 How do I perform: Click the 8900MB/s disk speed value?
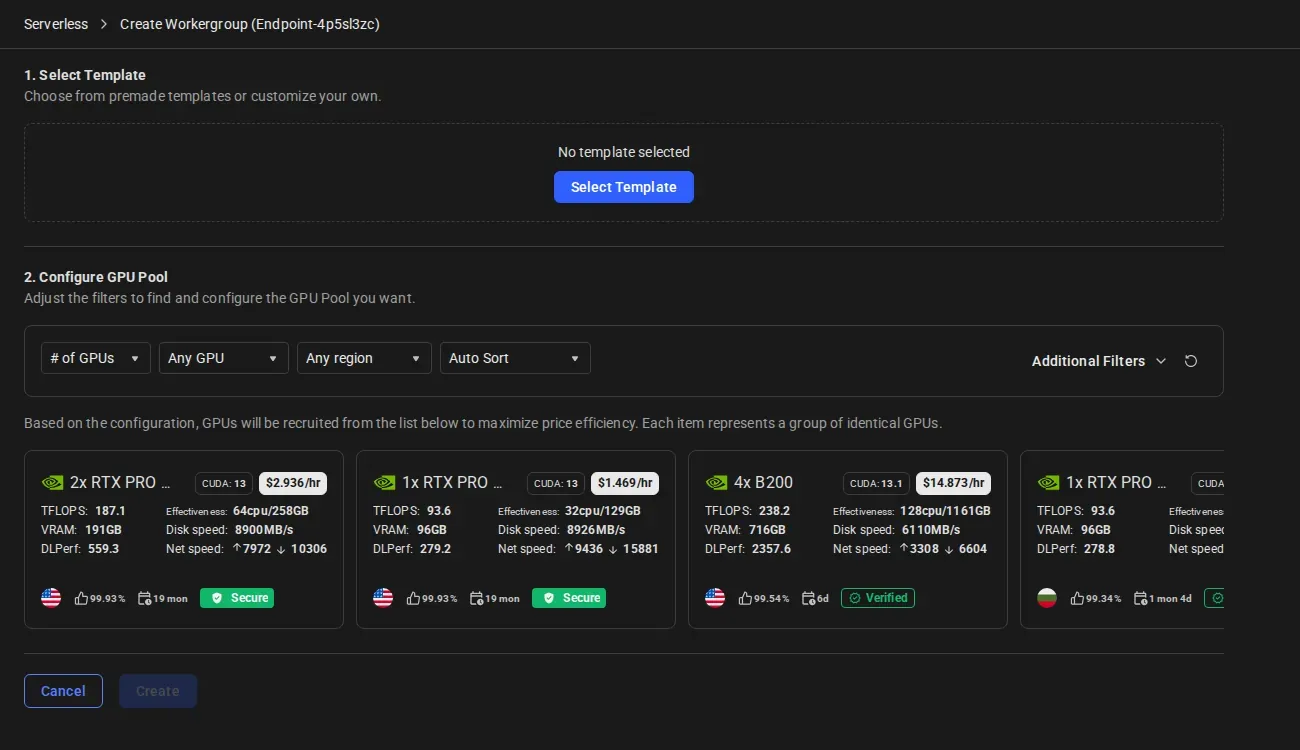pyautogui.click(x=264, y=530)
